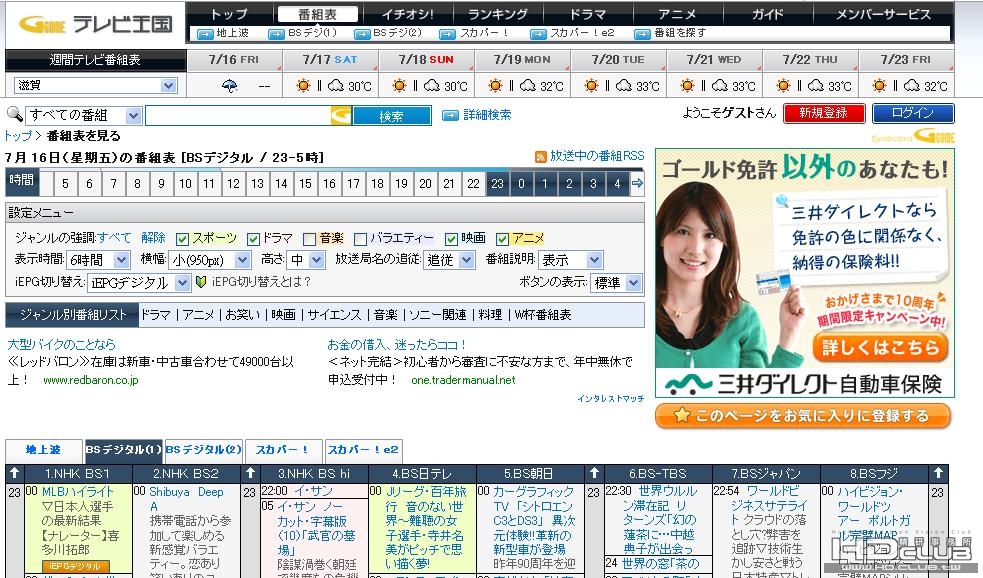
Task: Click the green shield iEPG help icon
Action: (201, 282)
